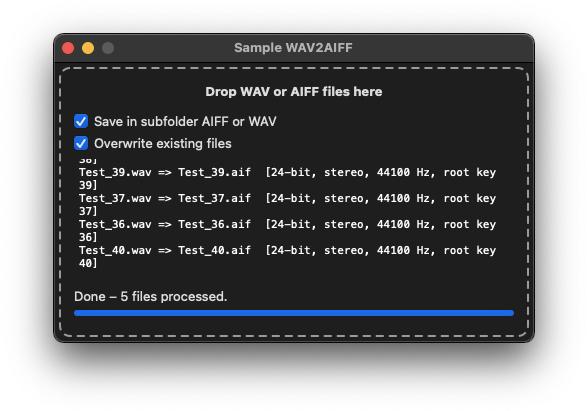588x411 pixels.
Task: Click the Test_39.aif output filename
Action: (214, 172)
